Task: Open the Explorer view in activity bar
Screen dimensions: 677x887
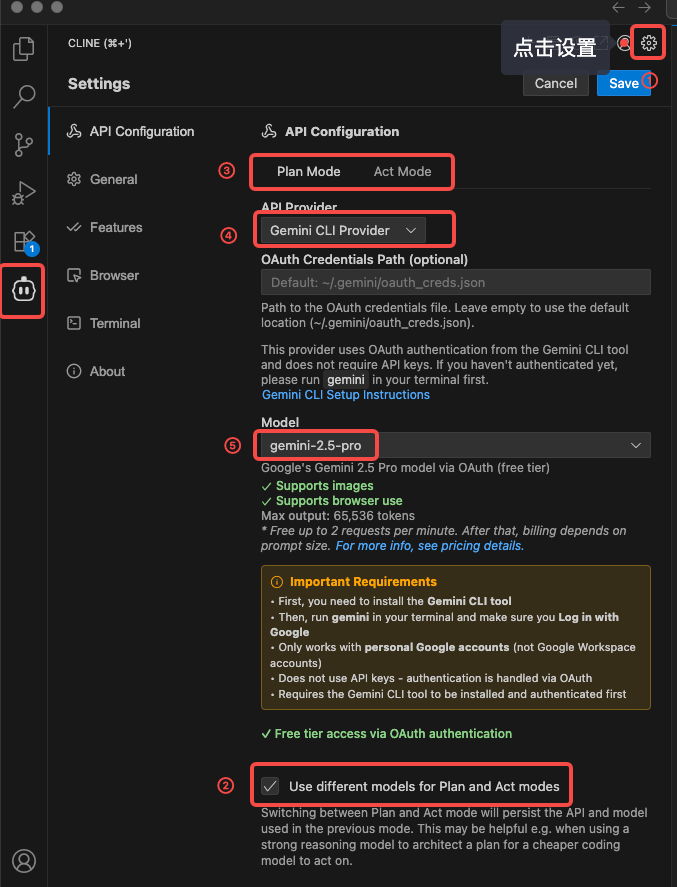Action: 24,48
